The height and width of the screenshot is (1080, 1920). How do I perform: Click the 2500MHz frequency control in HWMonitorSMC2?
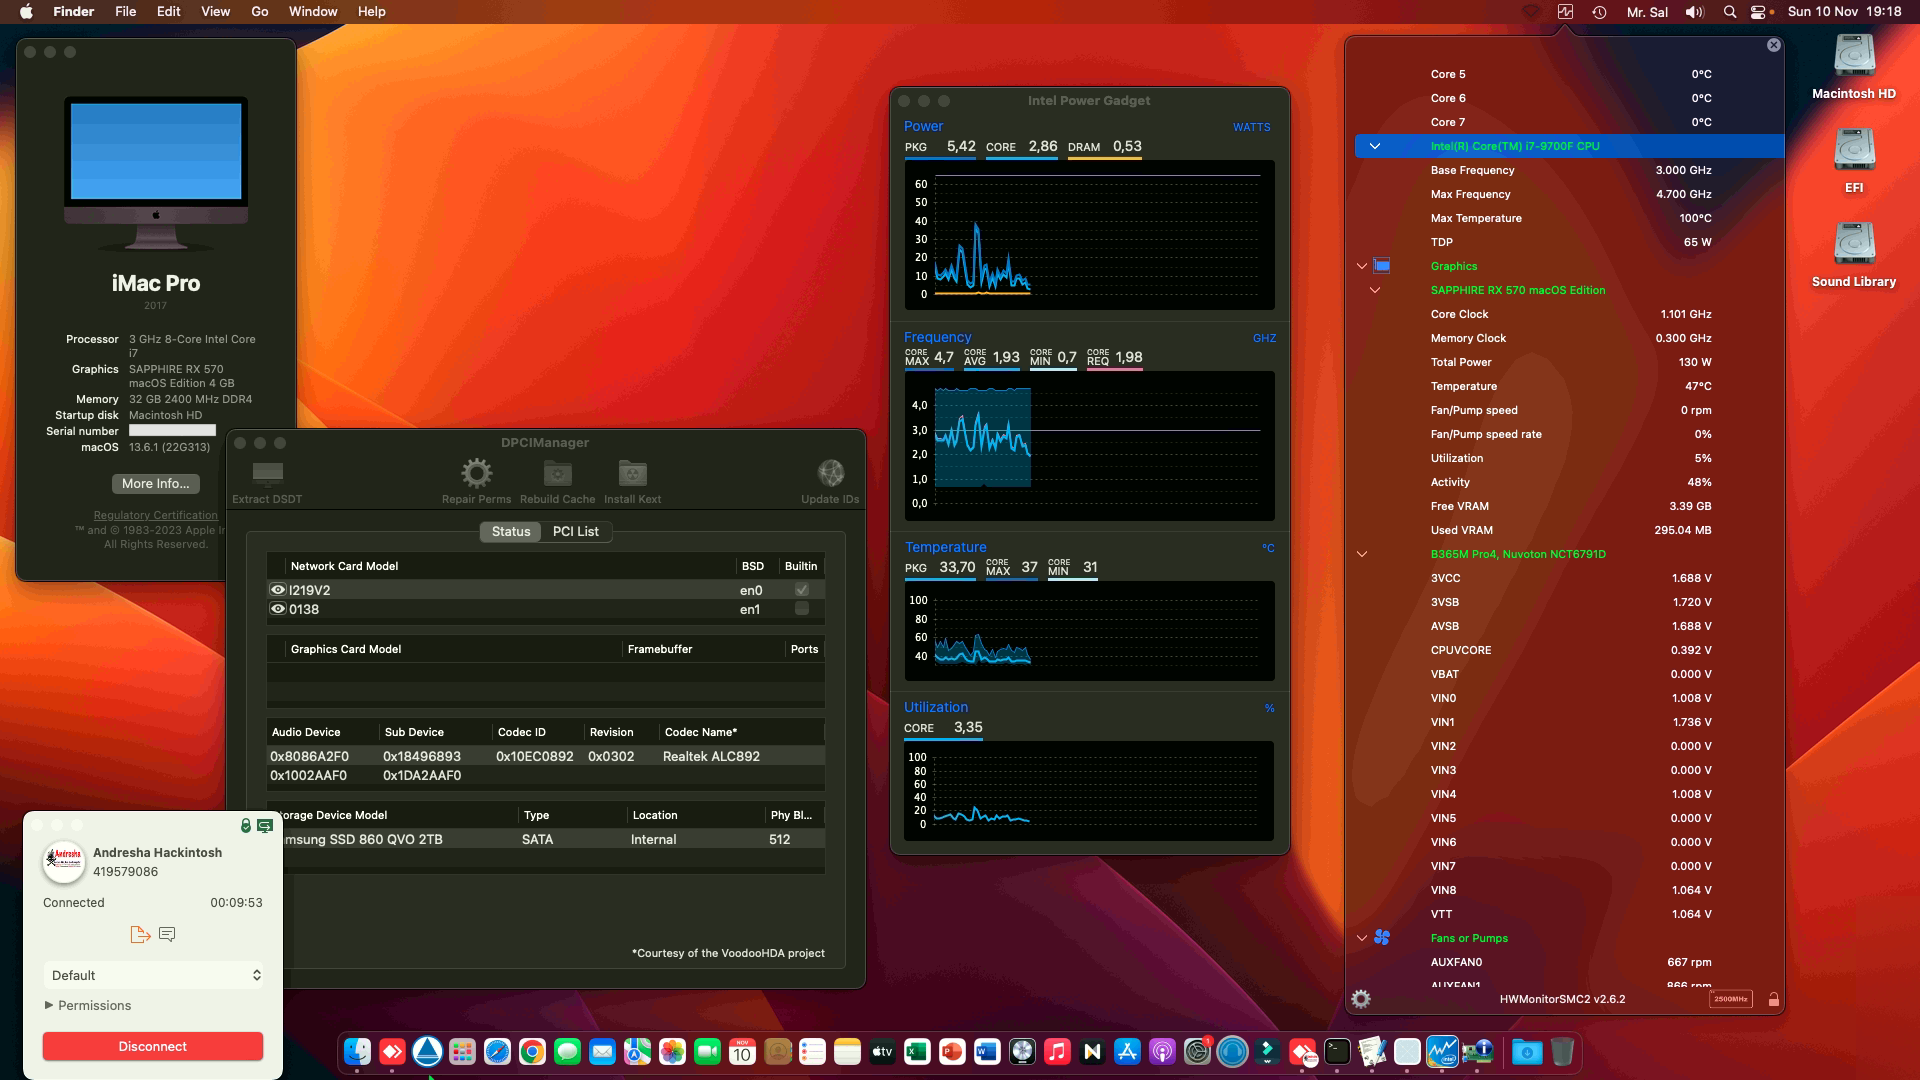click(1729, 999)
